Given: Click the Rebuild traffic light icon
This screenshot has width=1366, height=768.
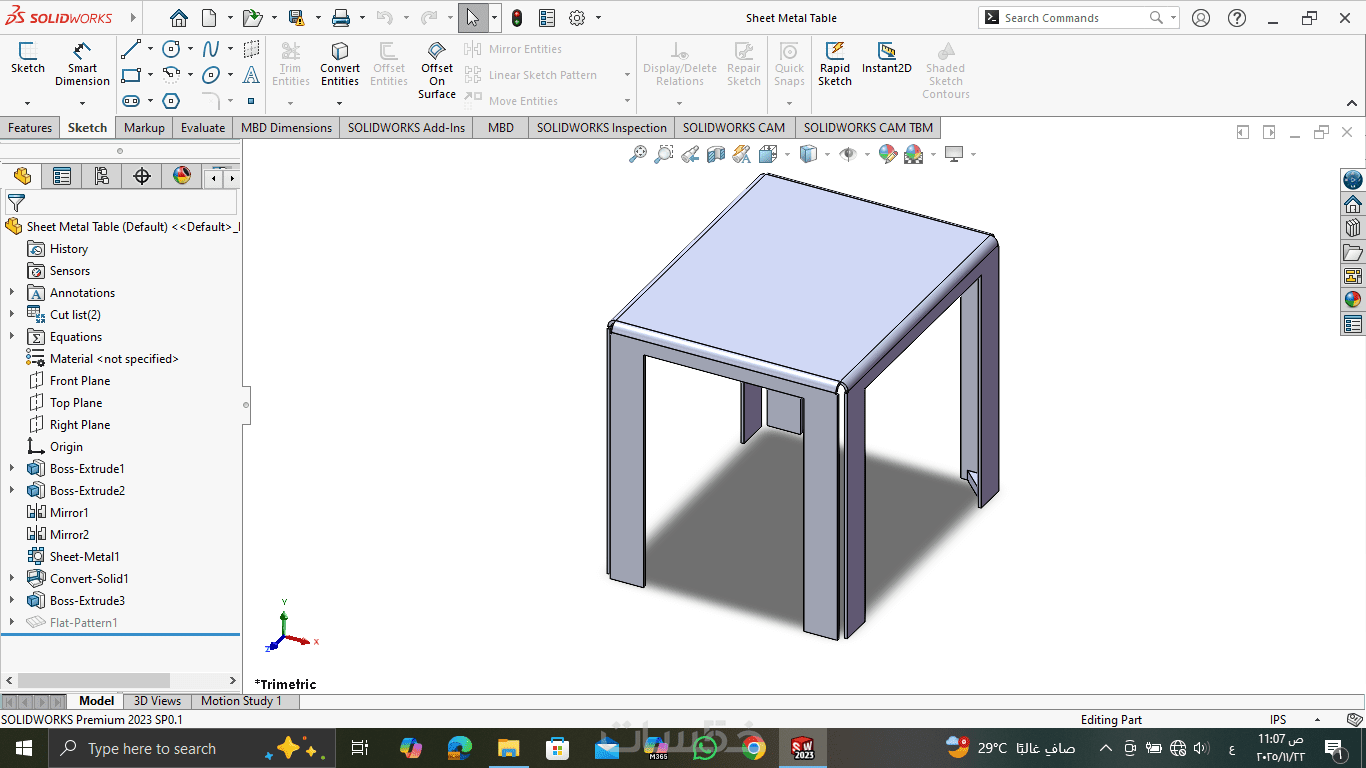Looking at the screenshot, I should (517, 18).
